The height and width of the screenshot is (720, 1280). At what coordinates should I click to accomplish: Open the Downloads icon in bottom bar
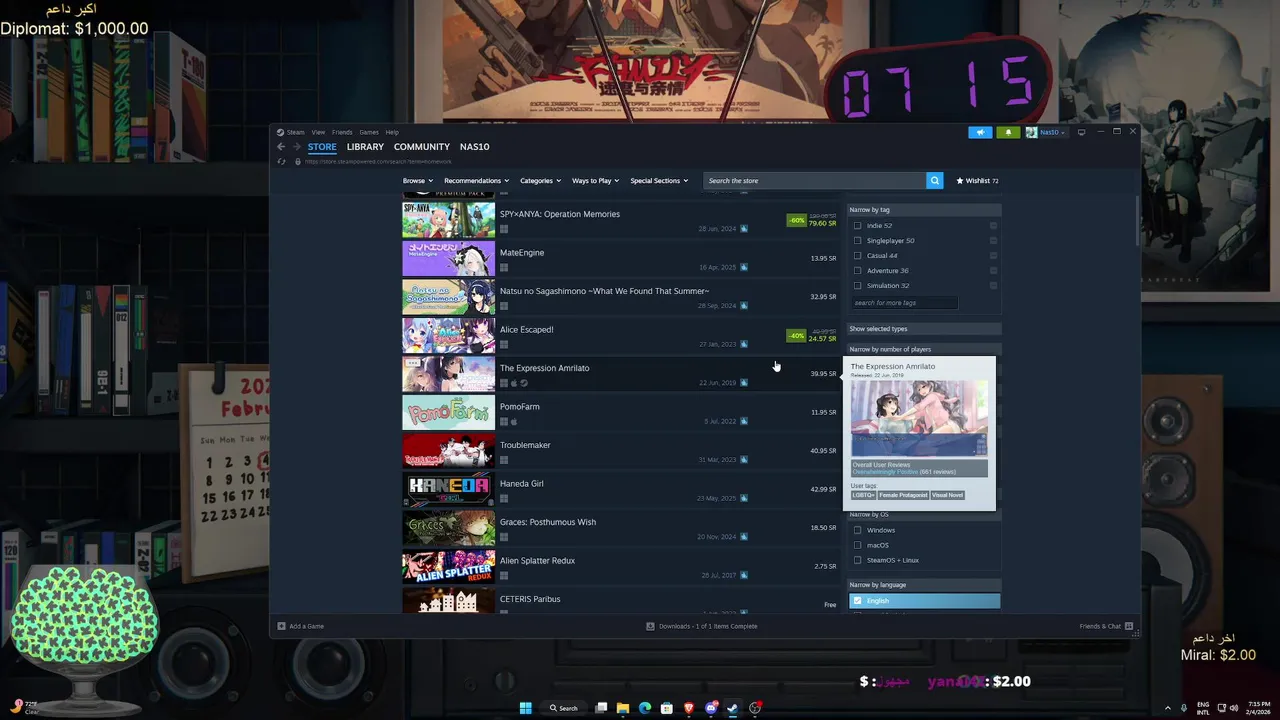coord(650,626)
